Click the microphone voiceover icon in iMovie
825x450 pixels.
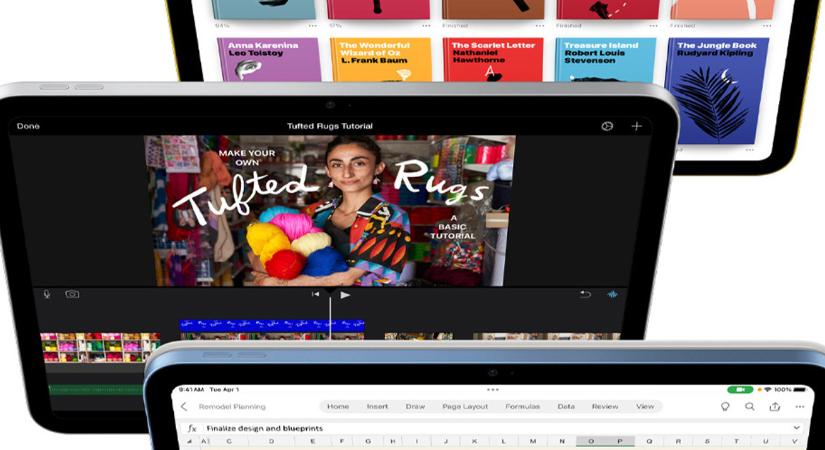coord(46,294)
